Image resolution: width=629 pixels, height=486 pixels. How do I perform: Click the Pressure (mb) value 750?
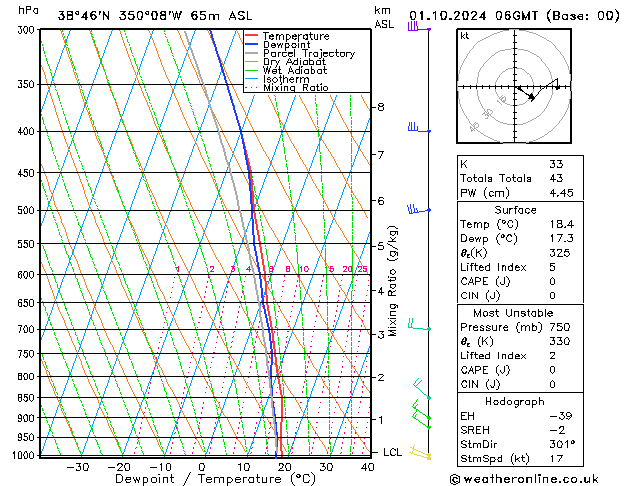pos(560,327)
